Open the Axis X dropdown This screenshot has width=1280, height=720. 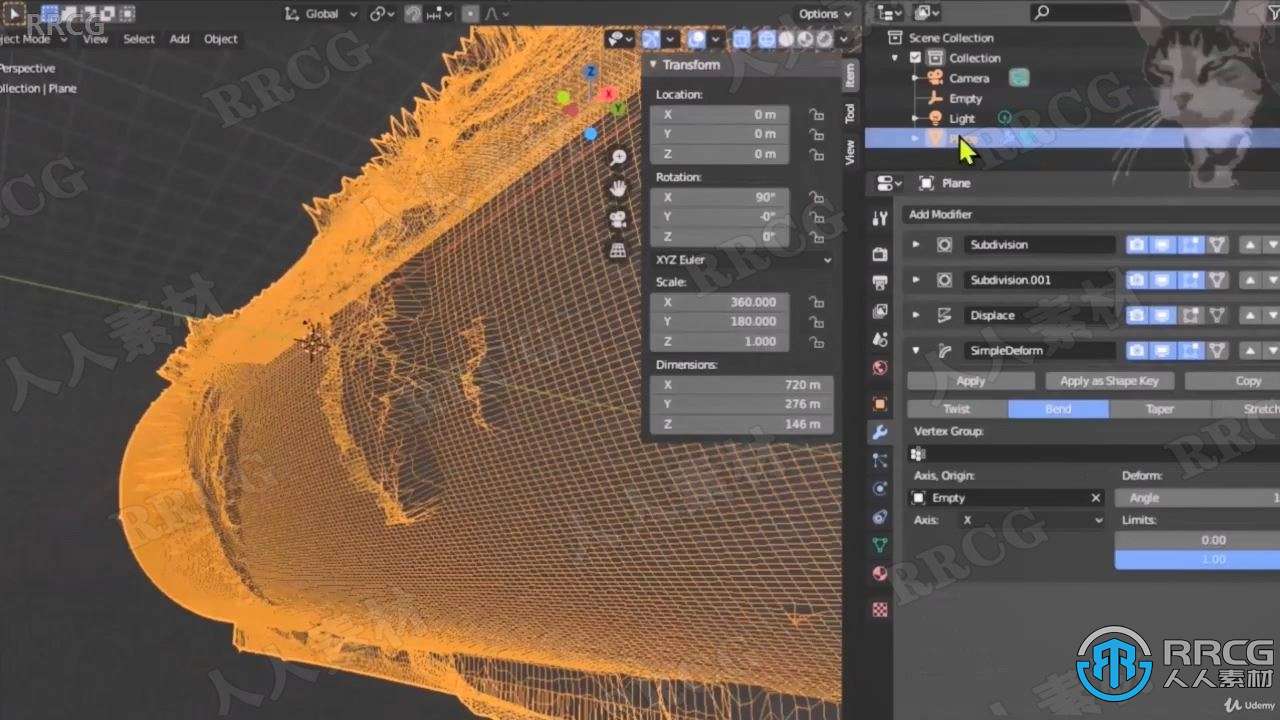tap(1032, 521)
